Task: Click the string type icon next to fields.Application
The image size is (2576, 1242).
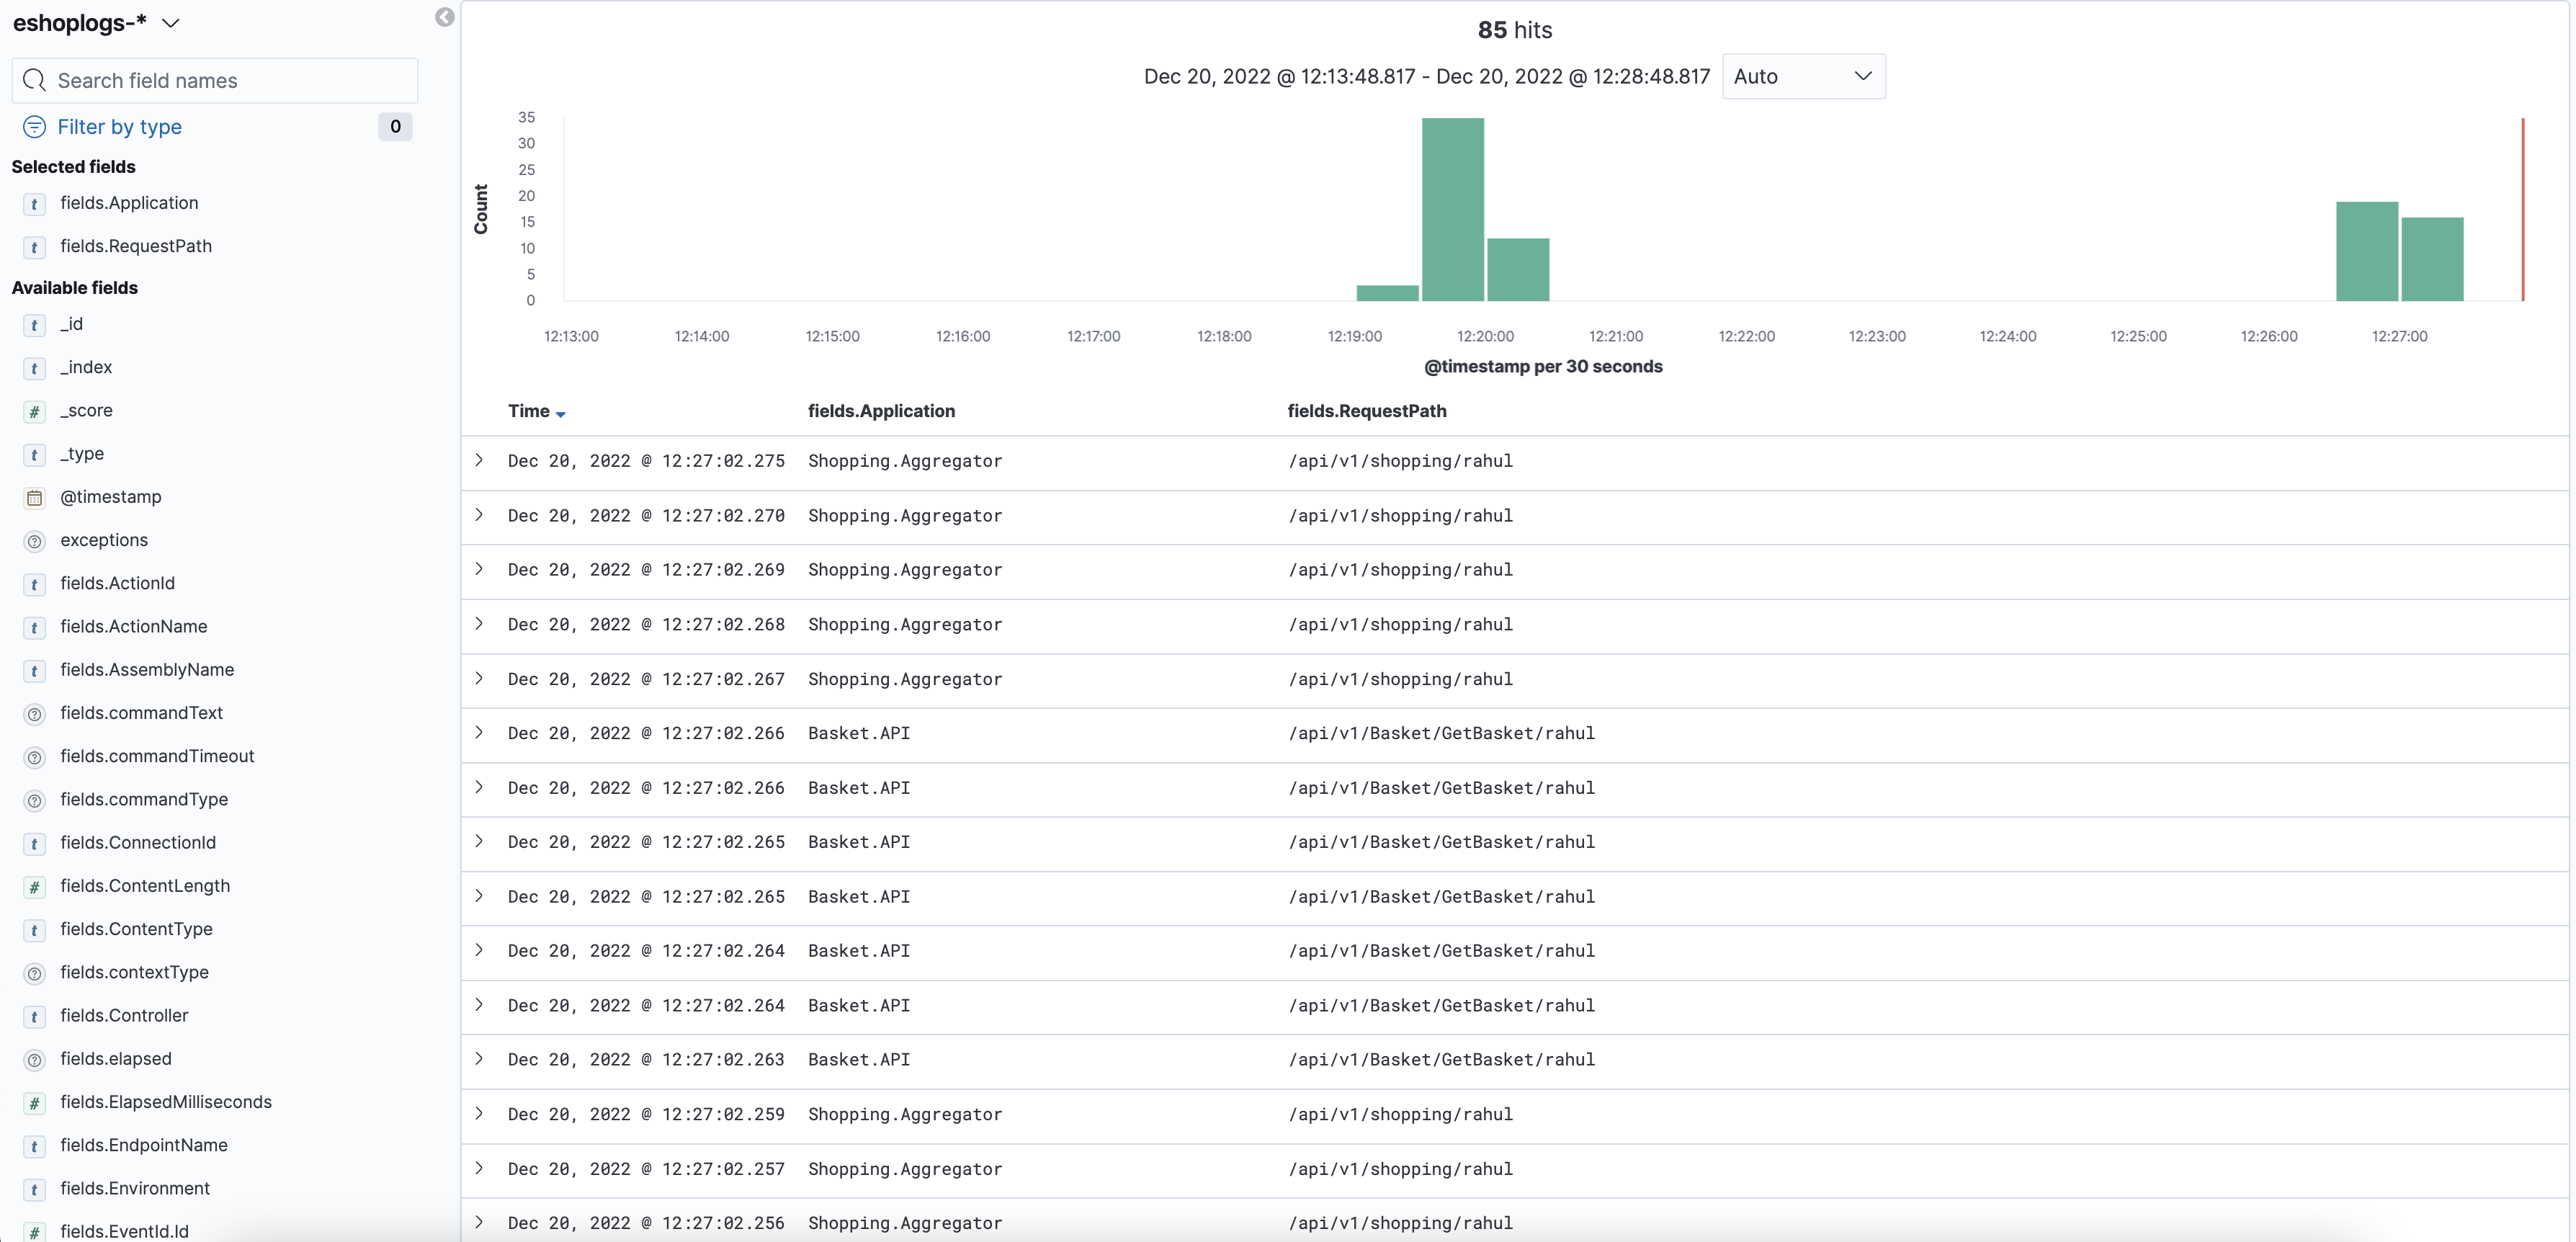Action: coord(34,204)
